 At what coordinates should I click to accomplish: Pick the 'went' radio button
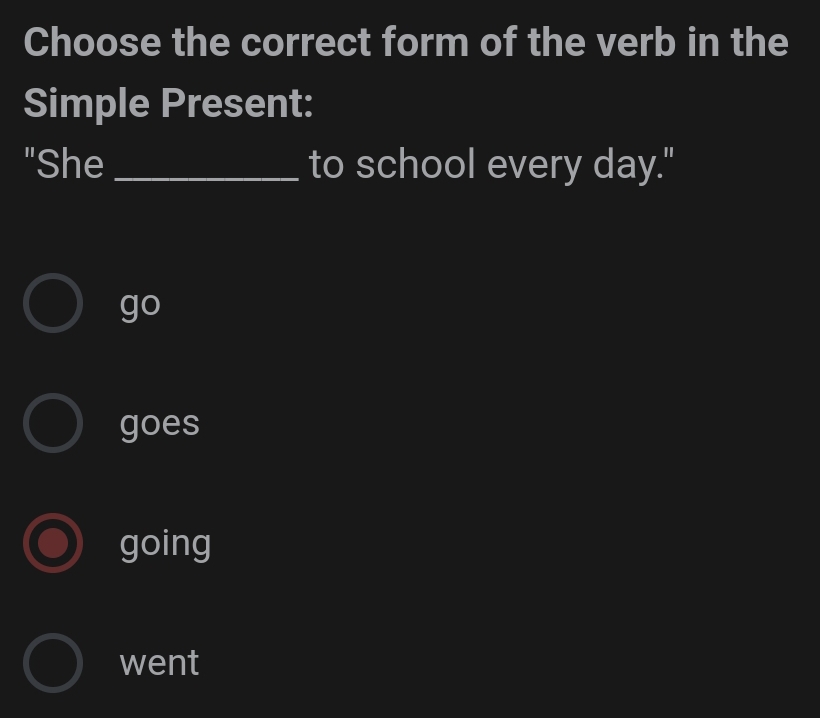(x=53, y=663)
